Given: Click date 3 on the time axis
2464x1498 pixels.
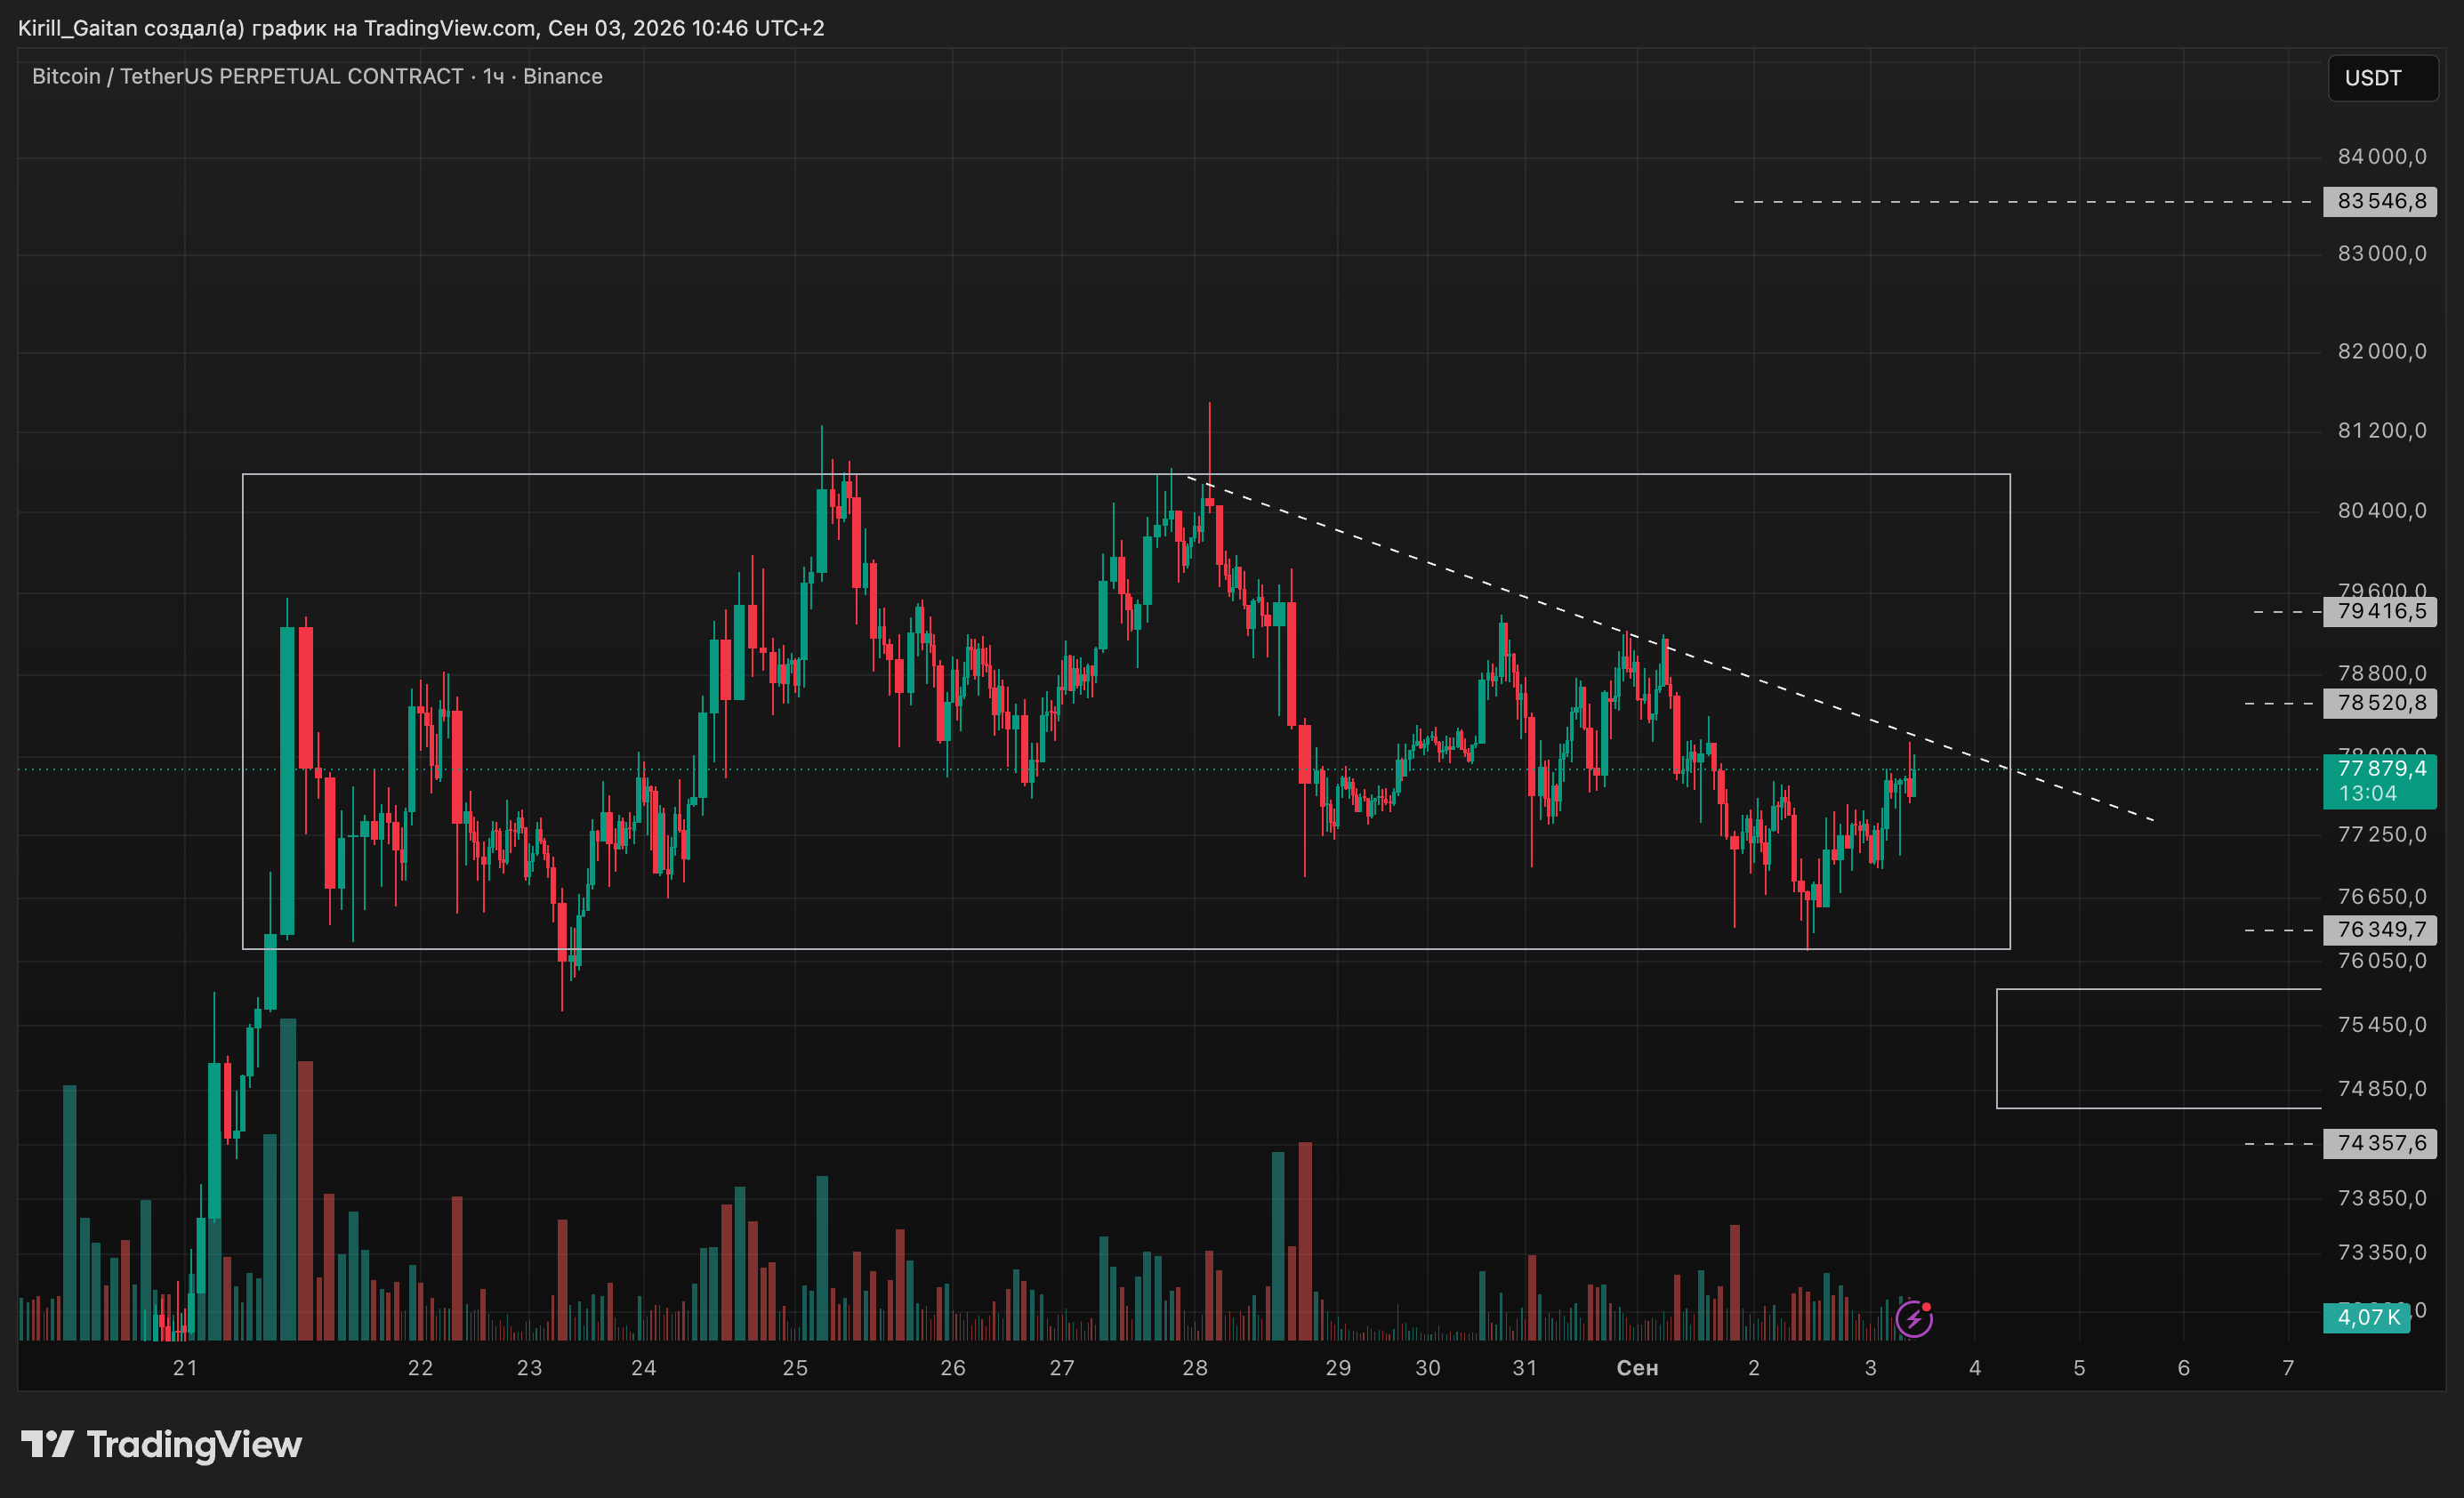Looking at the screenshot, I should [x=1871, y=1368].
